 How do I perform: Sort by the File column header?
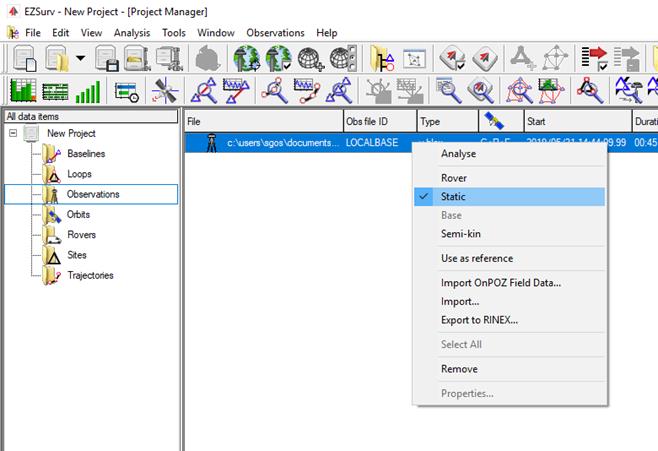pos(264,121)
